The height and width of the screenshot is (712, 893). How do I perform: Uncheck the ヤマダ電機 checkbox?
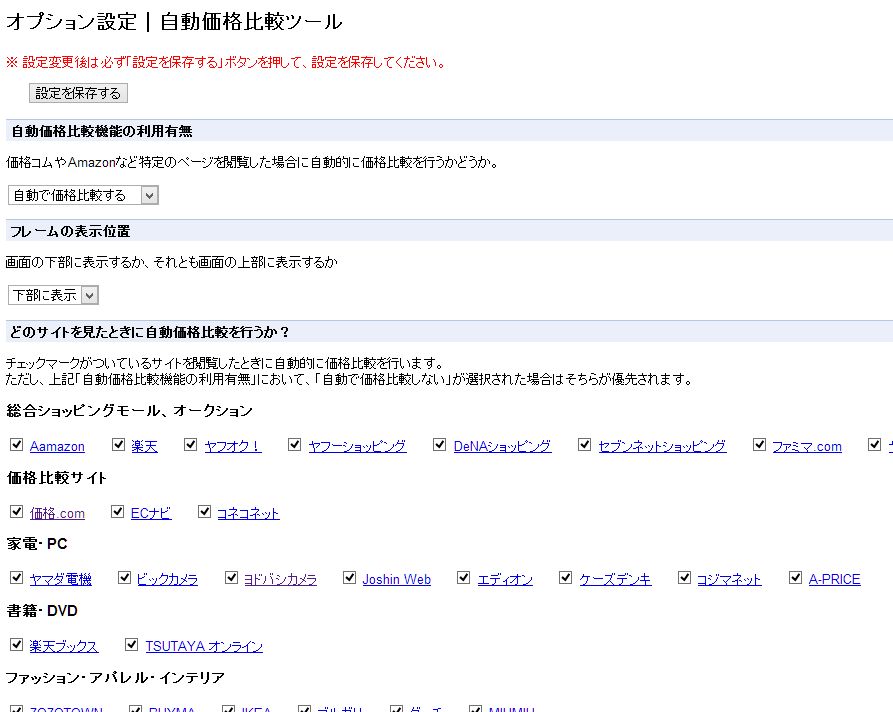point(17,578)
